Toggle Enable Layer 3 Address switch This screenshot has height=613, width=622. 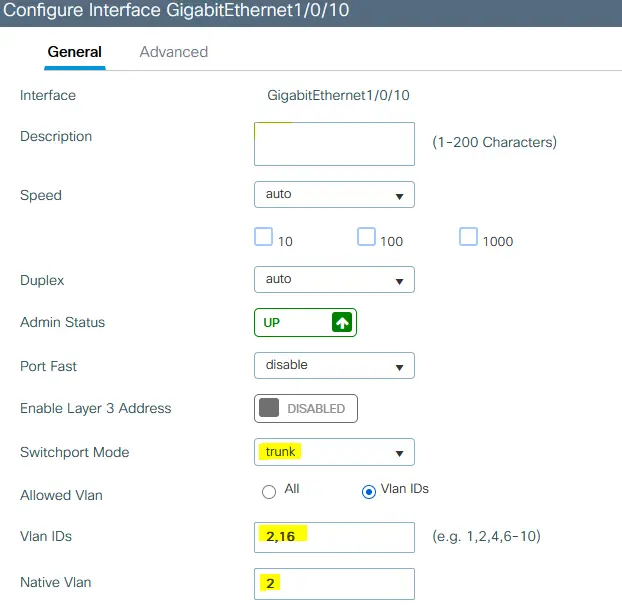(x=306, y=408)
